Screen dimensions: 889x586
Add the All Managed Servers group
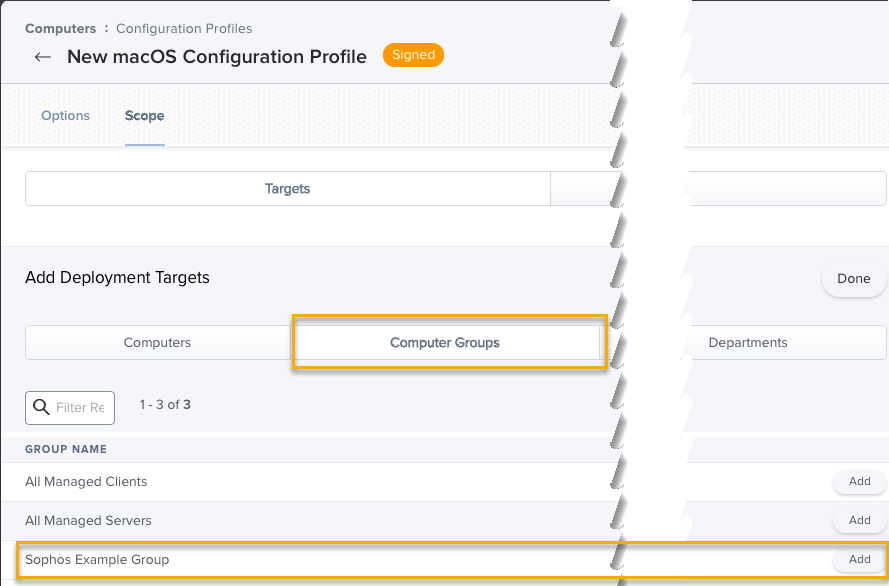[x=859, y=521]
